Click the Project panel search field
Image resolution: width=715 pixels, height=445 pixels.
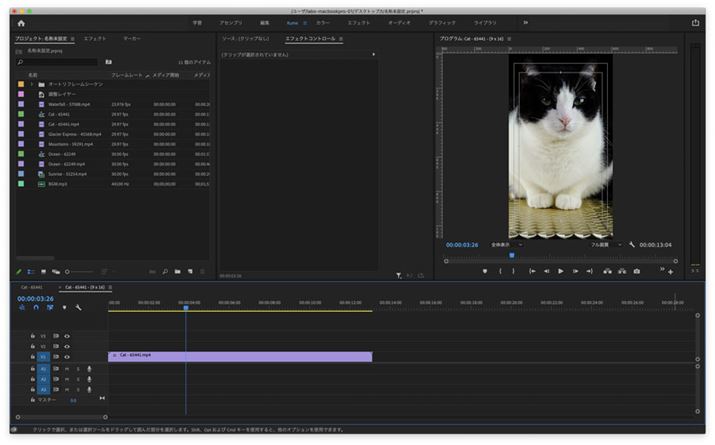click(x=58, y=62)
